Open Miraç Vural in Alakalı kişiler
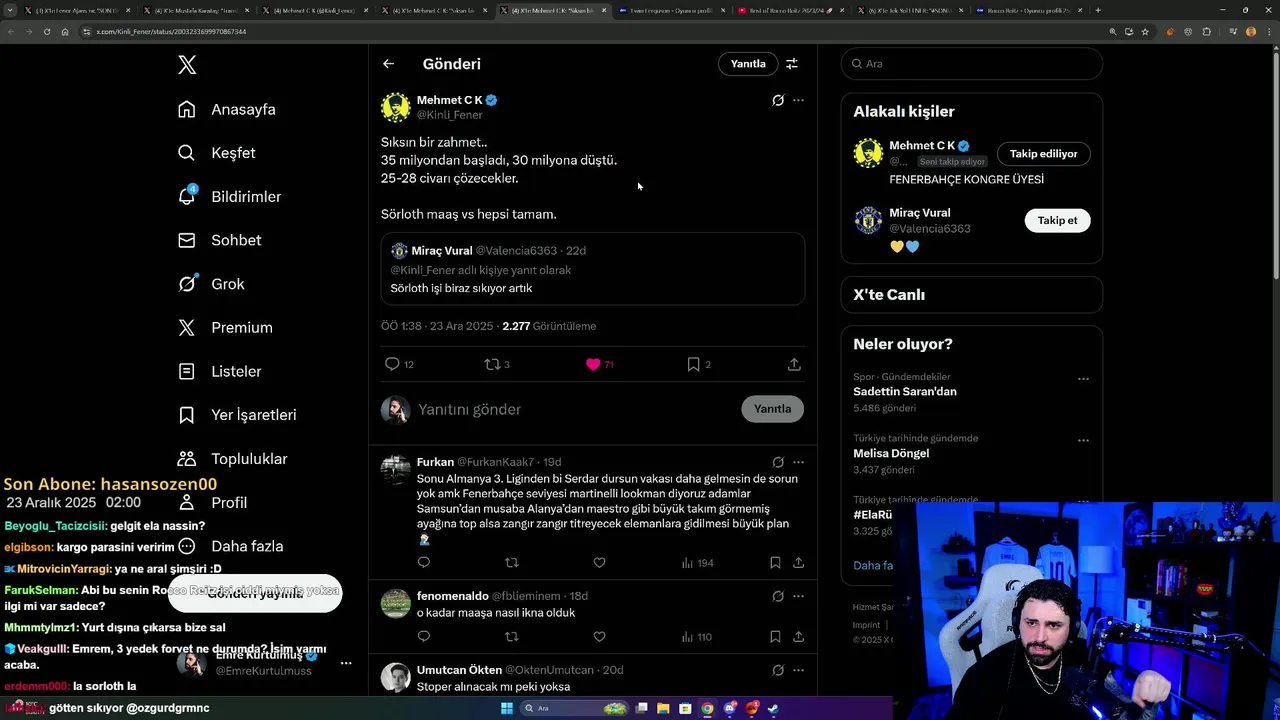Image resolution: width=1280 pixels, height=720 pixels. tap(920, 213)
